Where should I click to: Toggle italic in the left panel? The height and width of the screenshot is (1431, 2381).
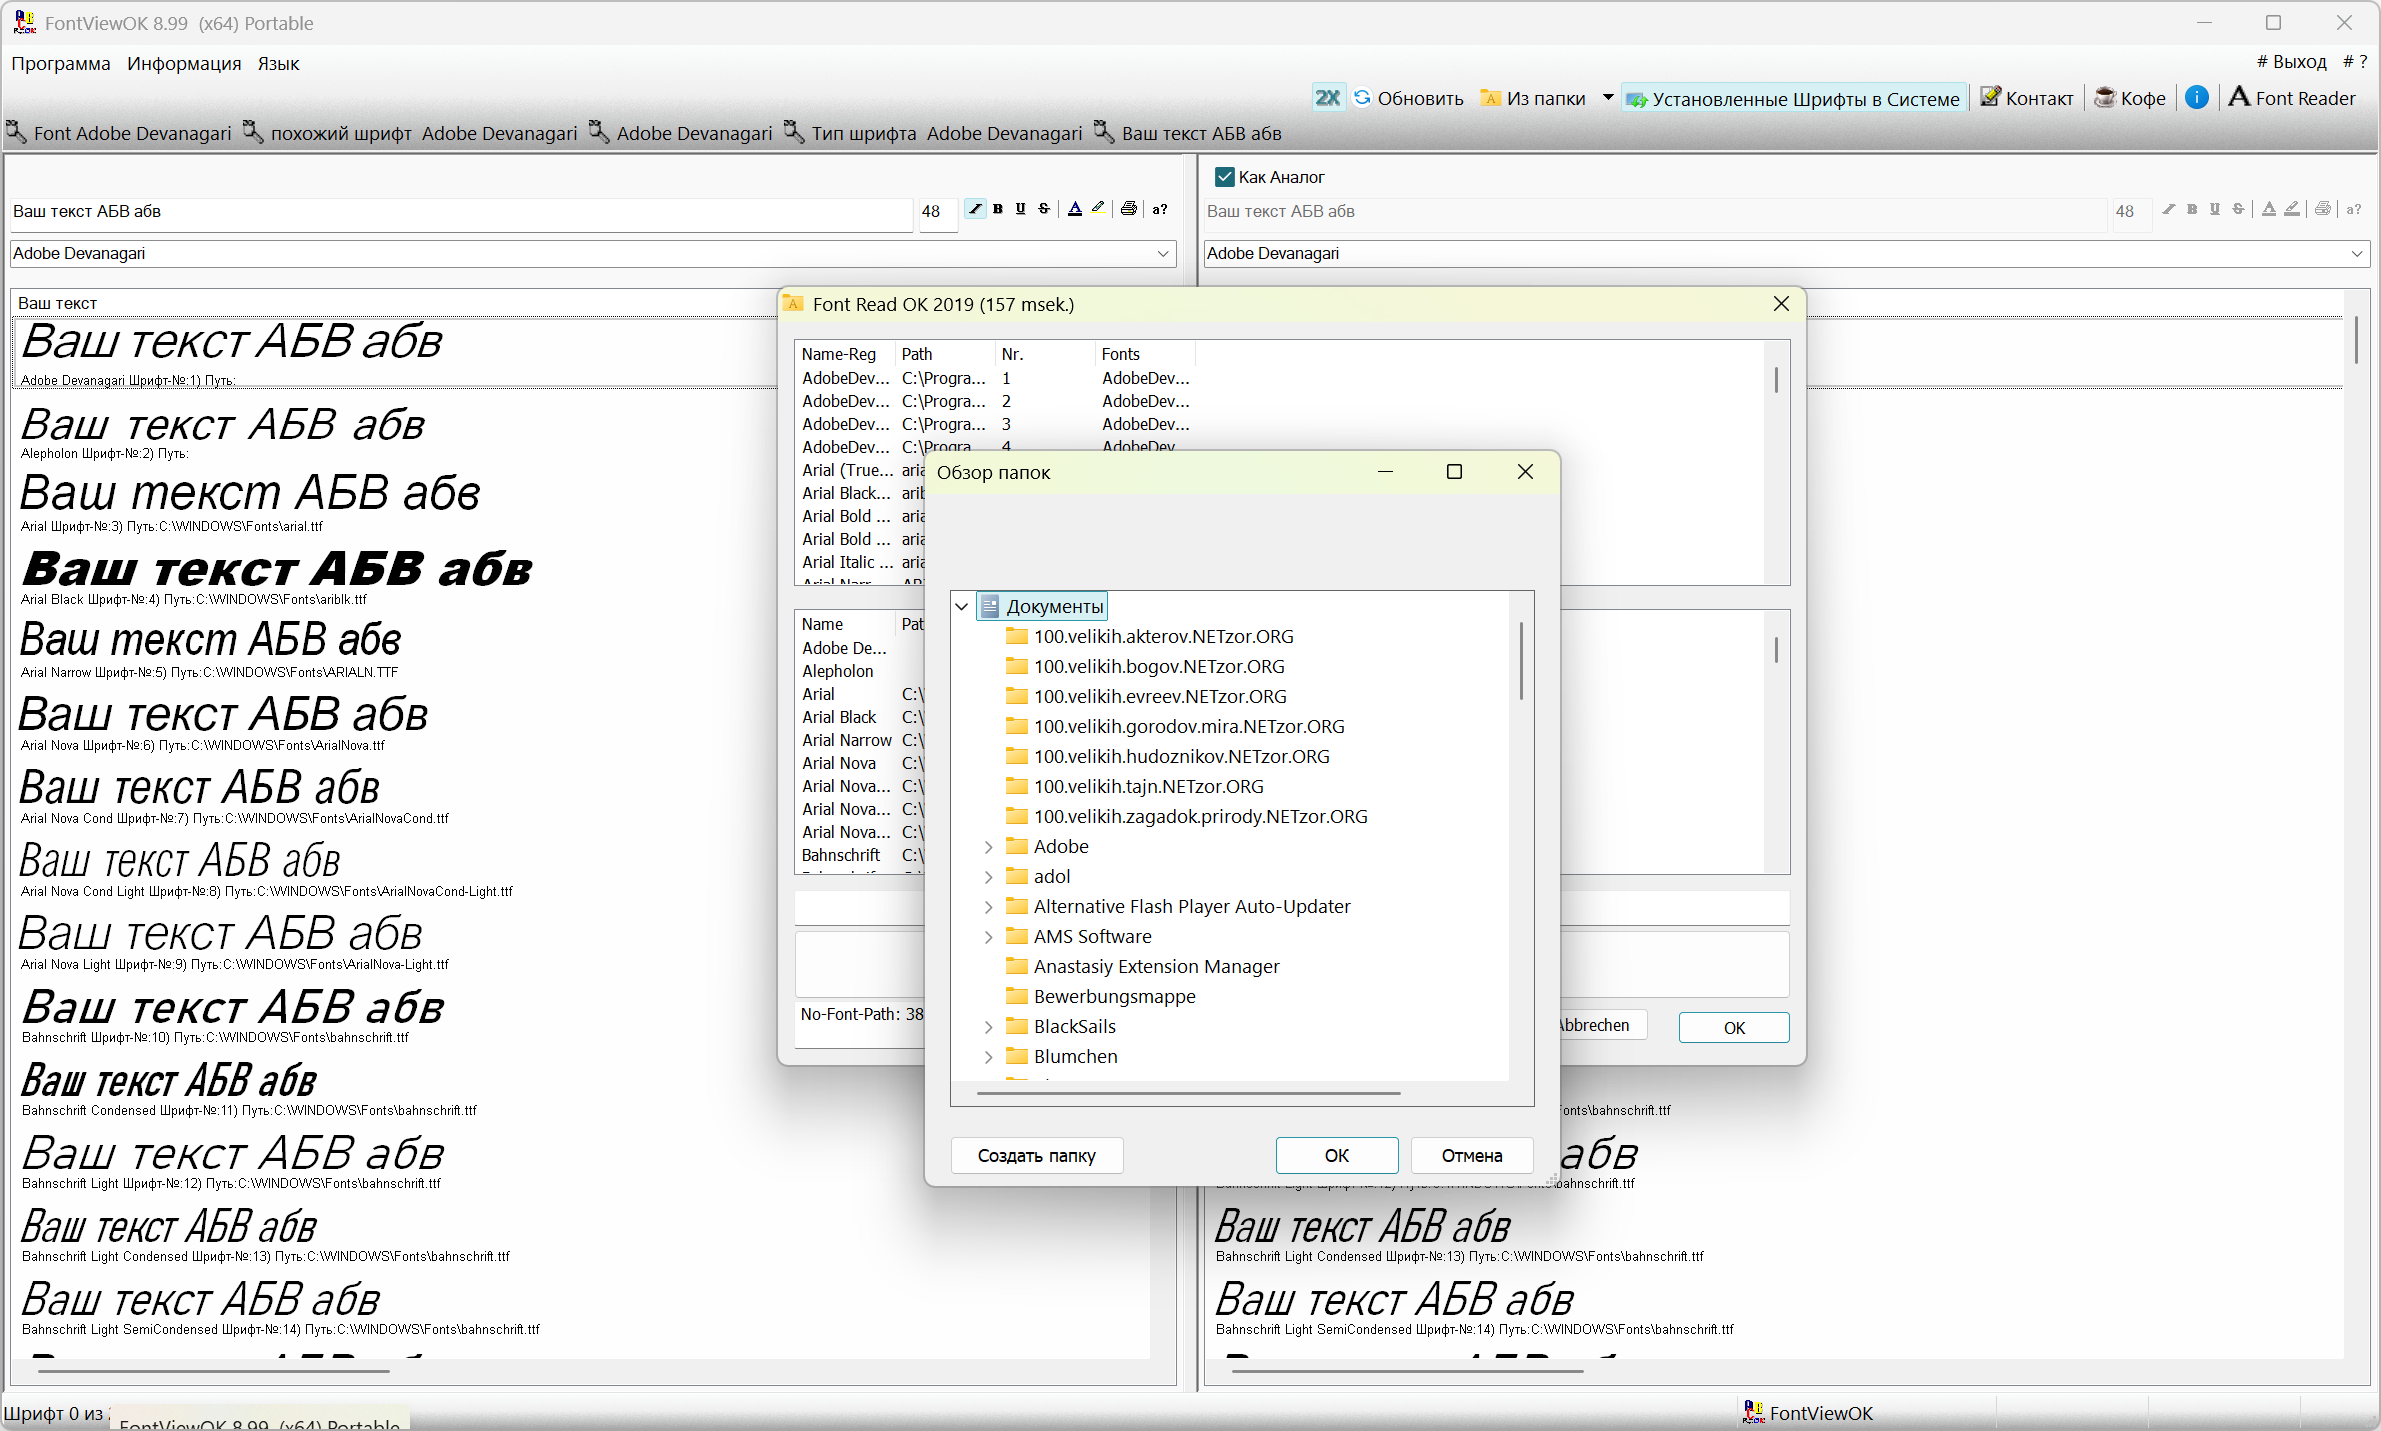(975, 209)
